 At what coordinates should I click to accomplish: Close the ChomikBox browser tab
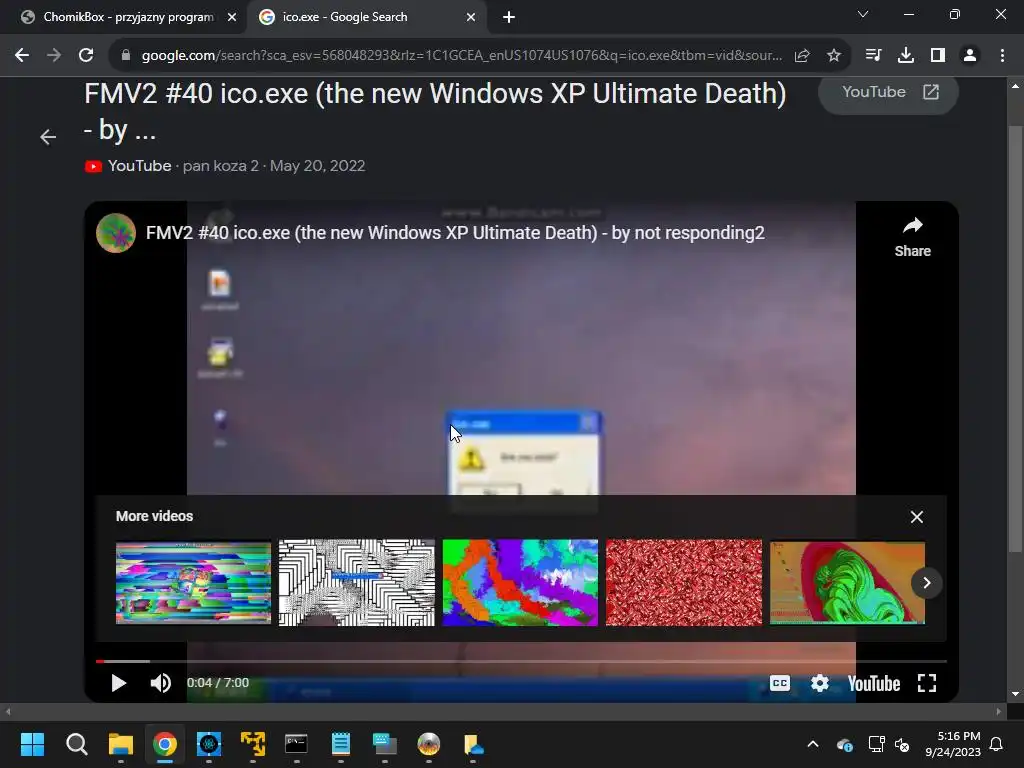(232, 18)
